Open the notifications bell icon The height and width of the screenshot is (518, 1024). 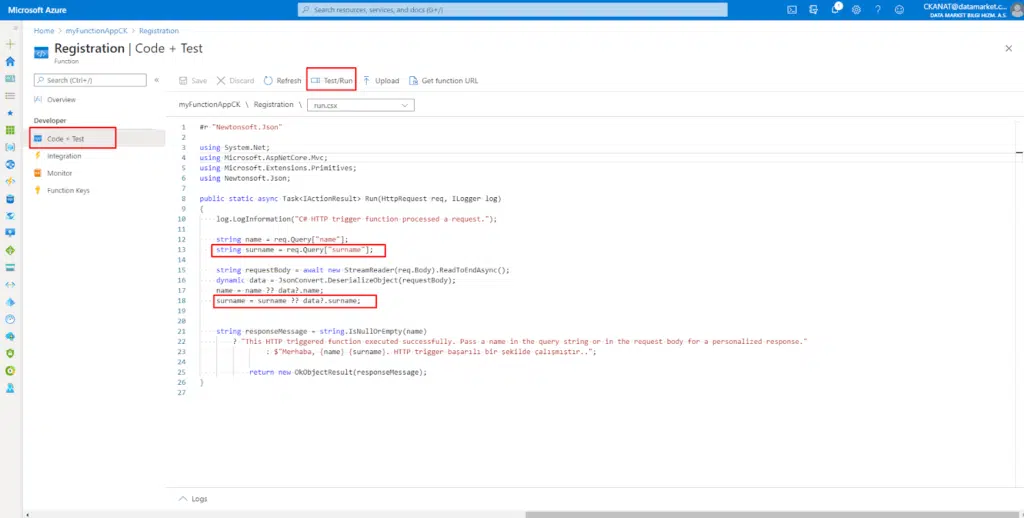click(835, 9)
